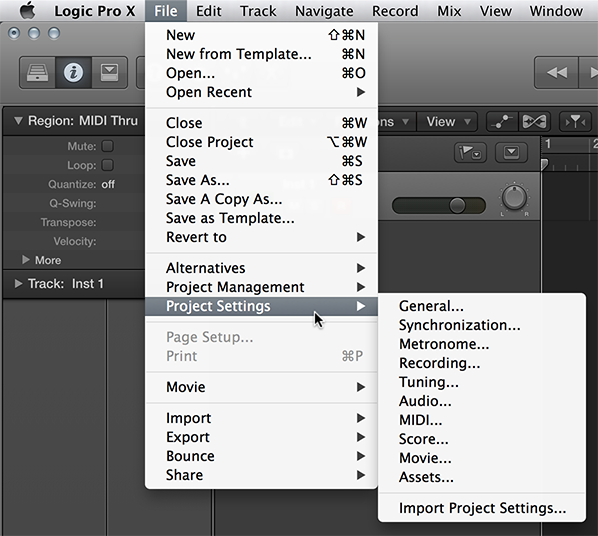This screenshot has height=536, width=598.
Task: Choose Open... from the File menu
Action: [x=262, y=73]
